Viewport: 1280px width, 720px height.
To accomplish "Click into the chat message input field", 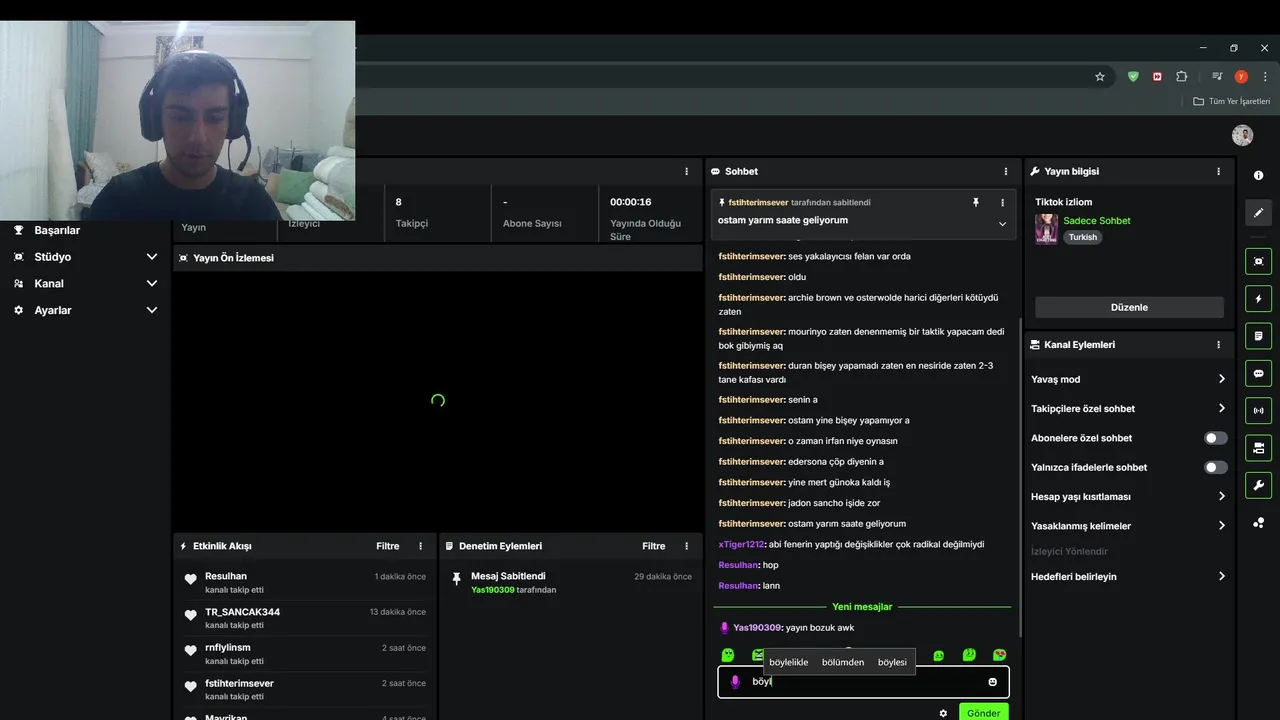I will tap(863, 682).
